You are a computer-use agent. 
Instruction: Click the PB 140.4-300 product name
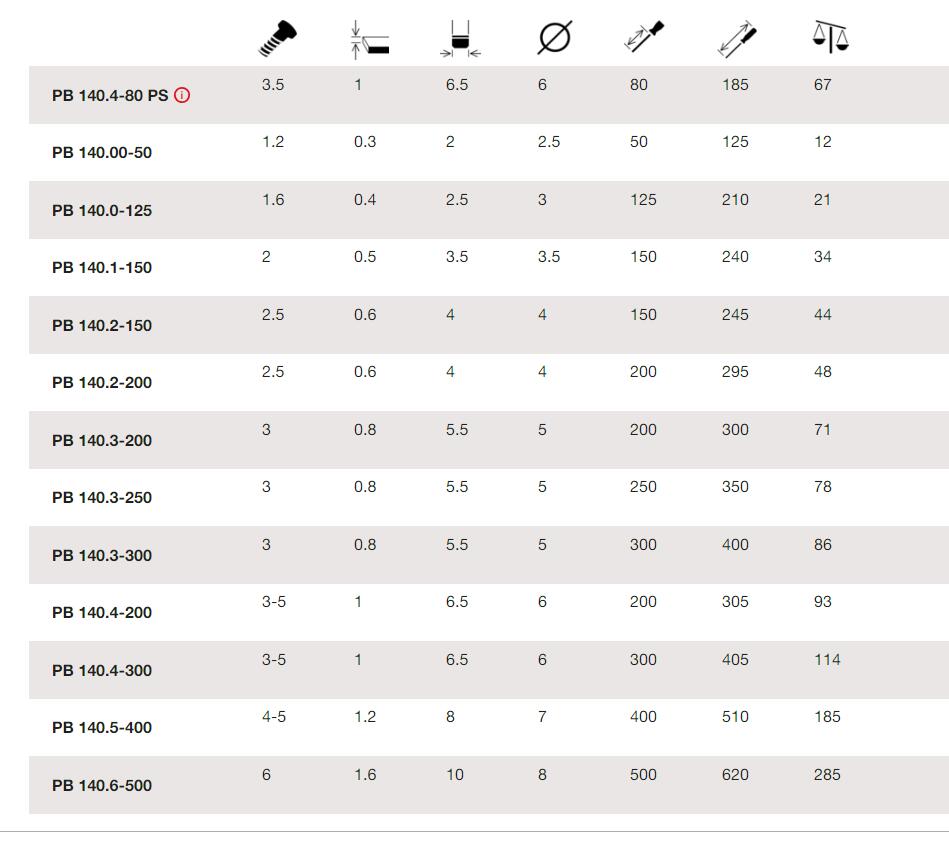[102, 671]
